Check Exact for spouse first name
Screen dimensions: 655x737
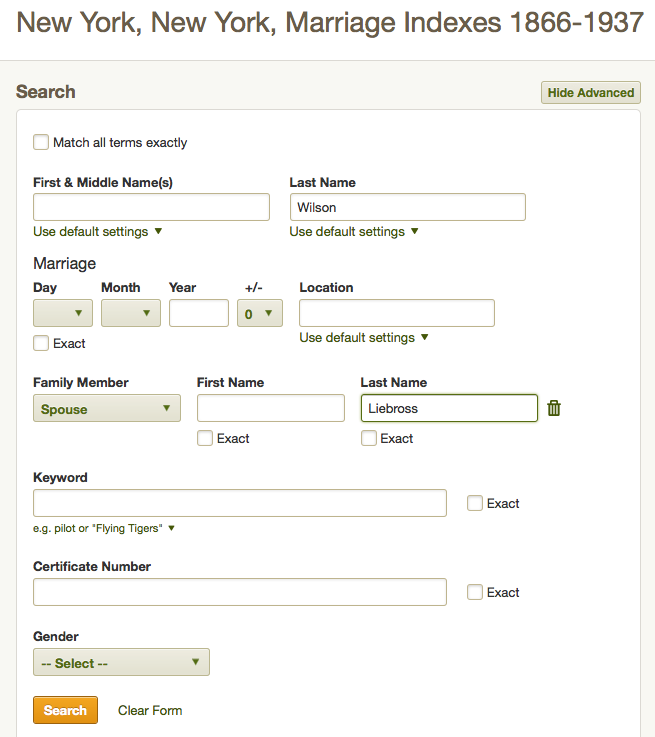(x=205, y=438)
